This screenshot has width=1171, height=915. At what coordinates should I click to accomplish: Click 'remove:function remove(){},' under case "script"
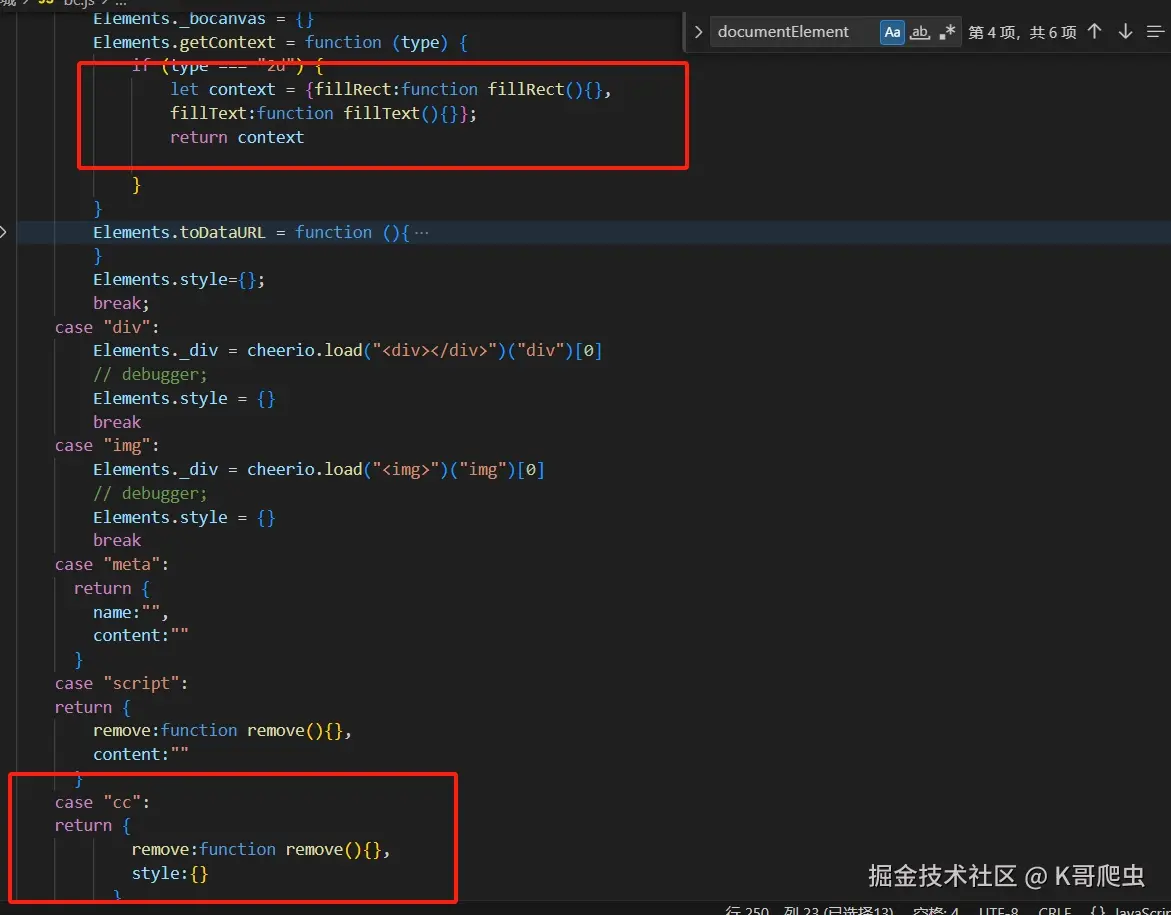pyautogui.click(x=222, y=731)
